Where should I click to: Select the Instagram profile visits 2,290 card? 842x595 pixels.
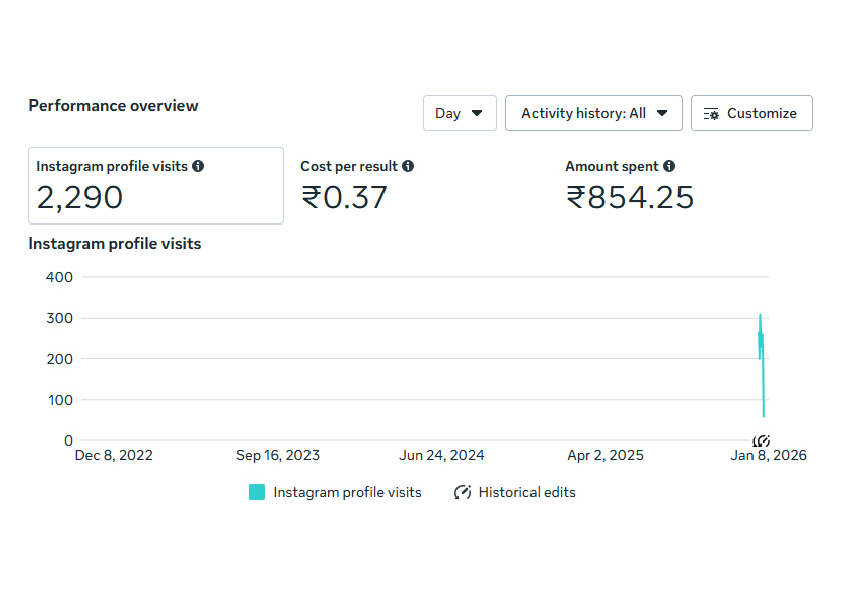(155, 186)
